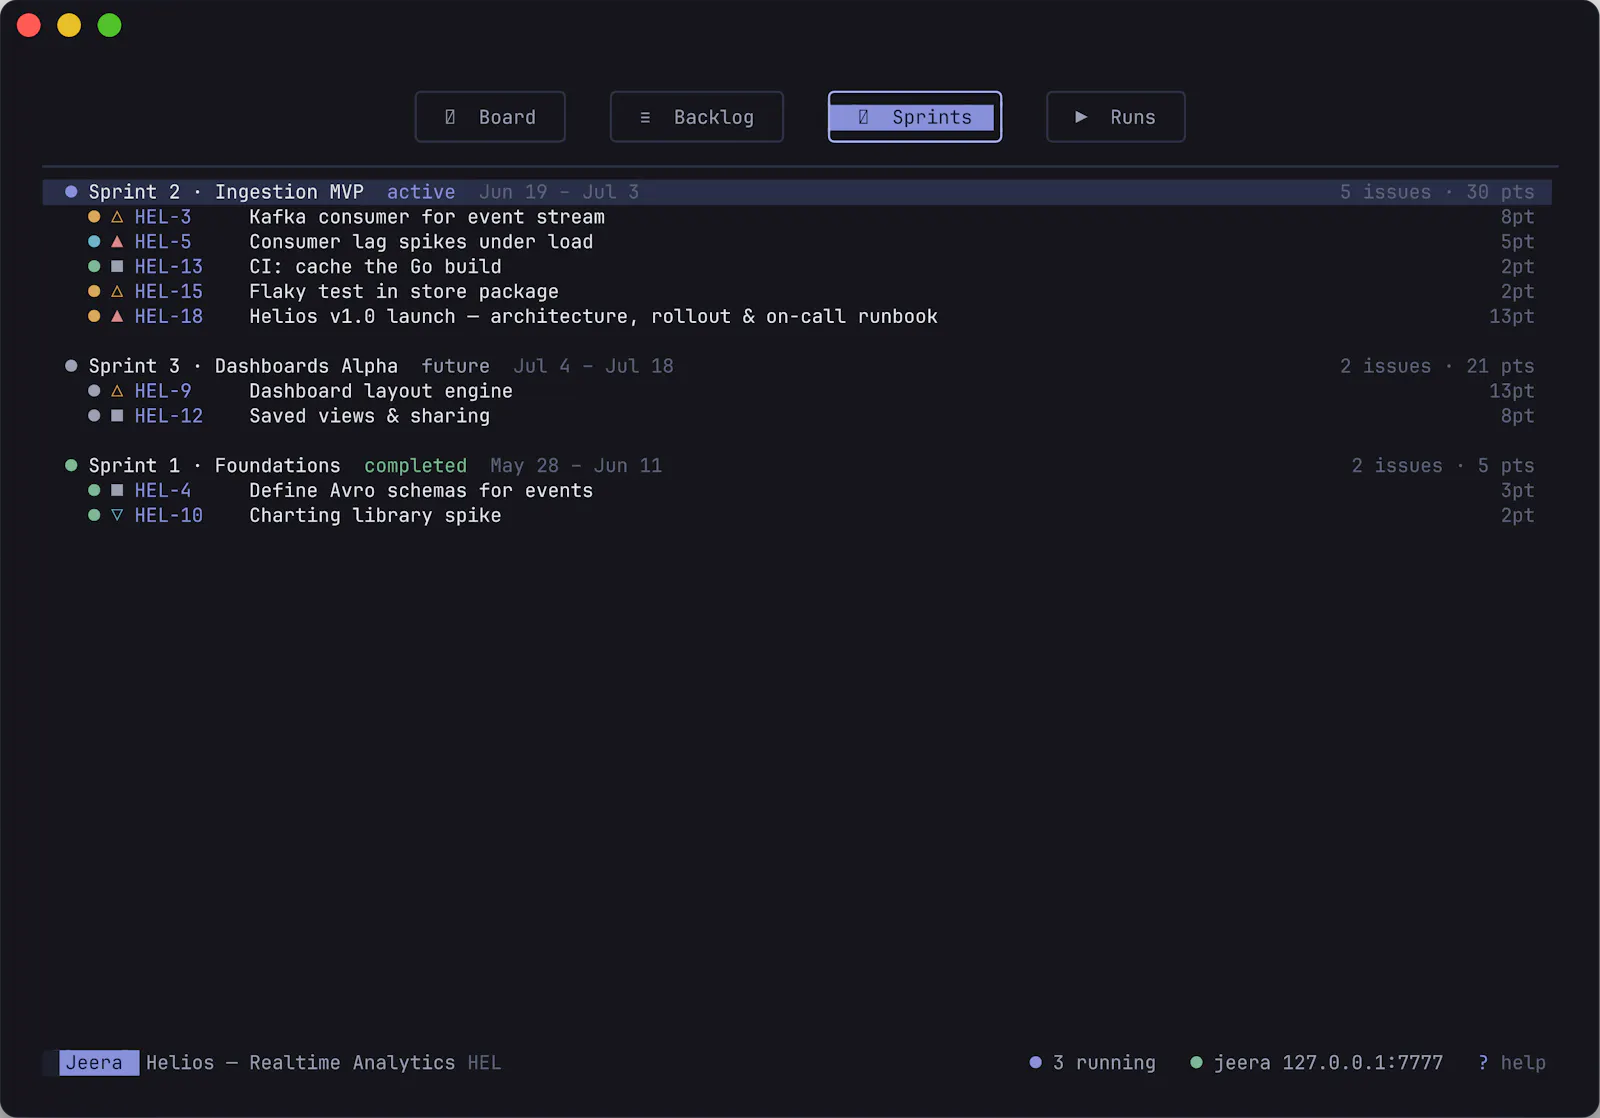The width and height of the screenshot is (1600, 1118).
Task: Click the status dot beside Sprint 1
Action: tap(71, 465)
